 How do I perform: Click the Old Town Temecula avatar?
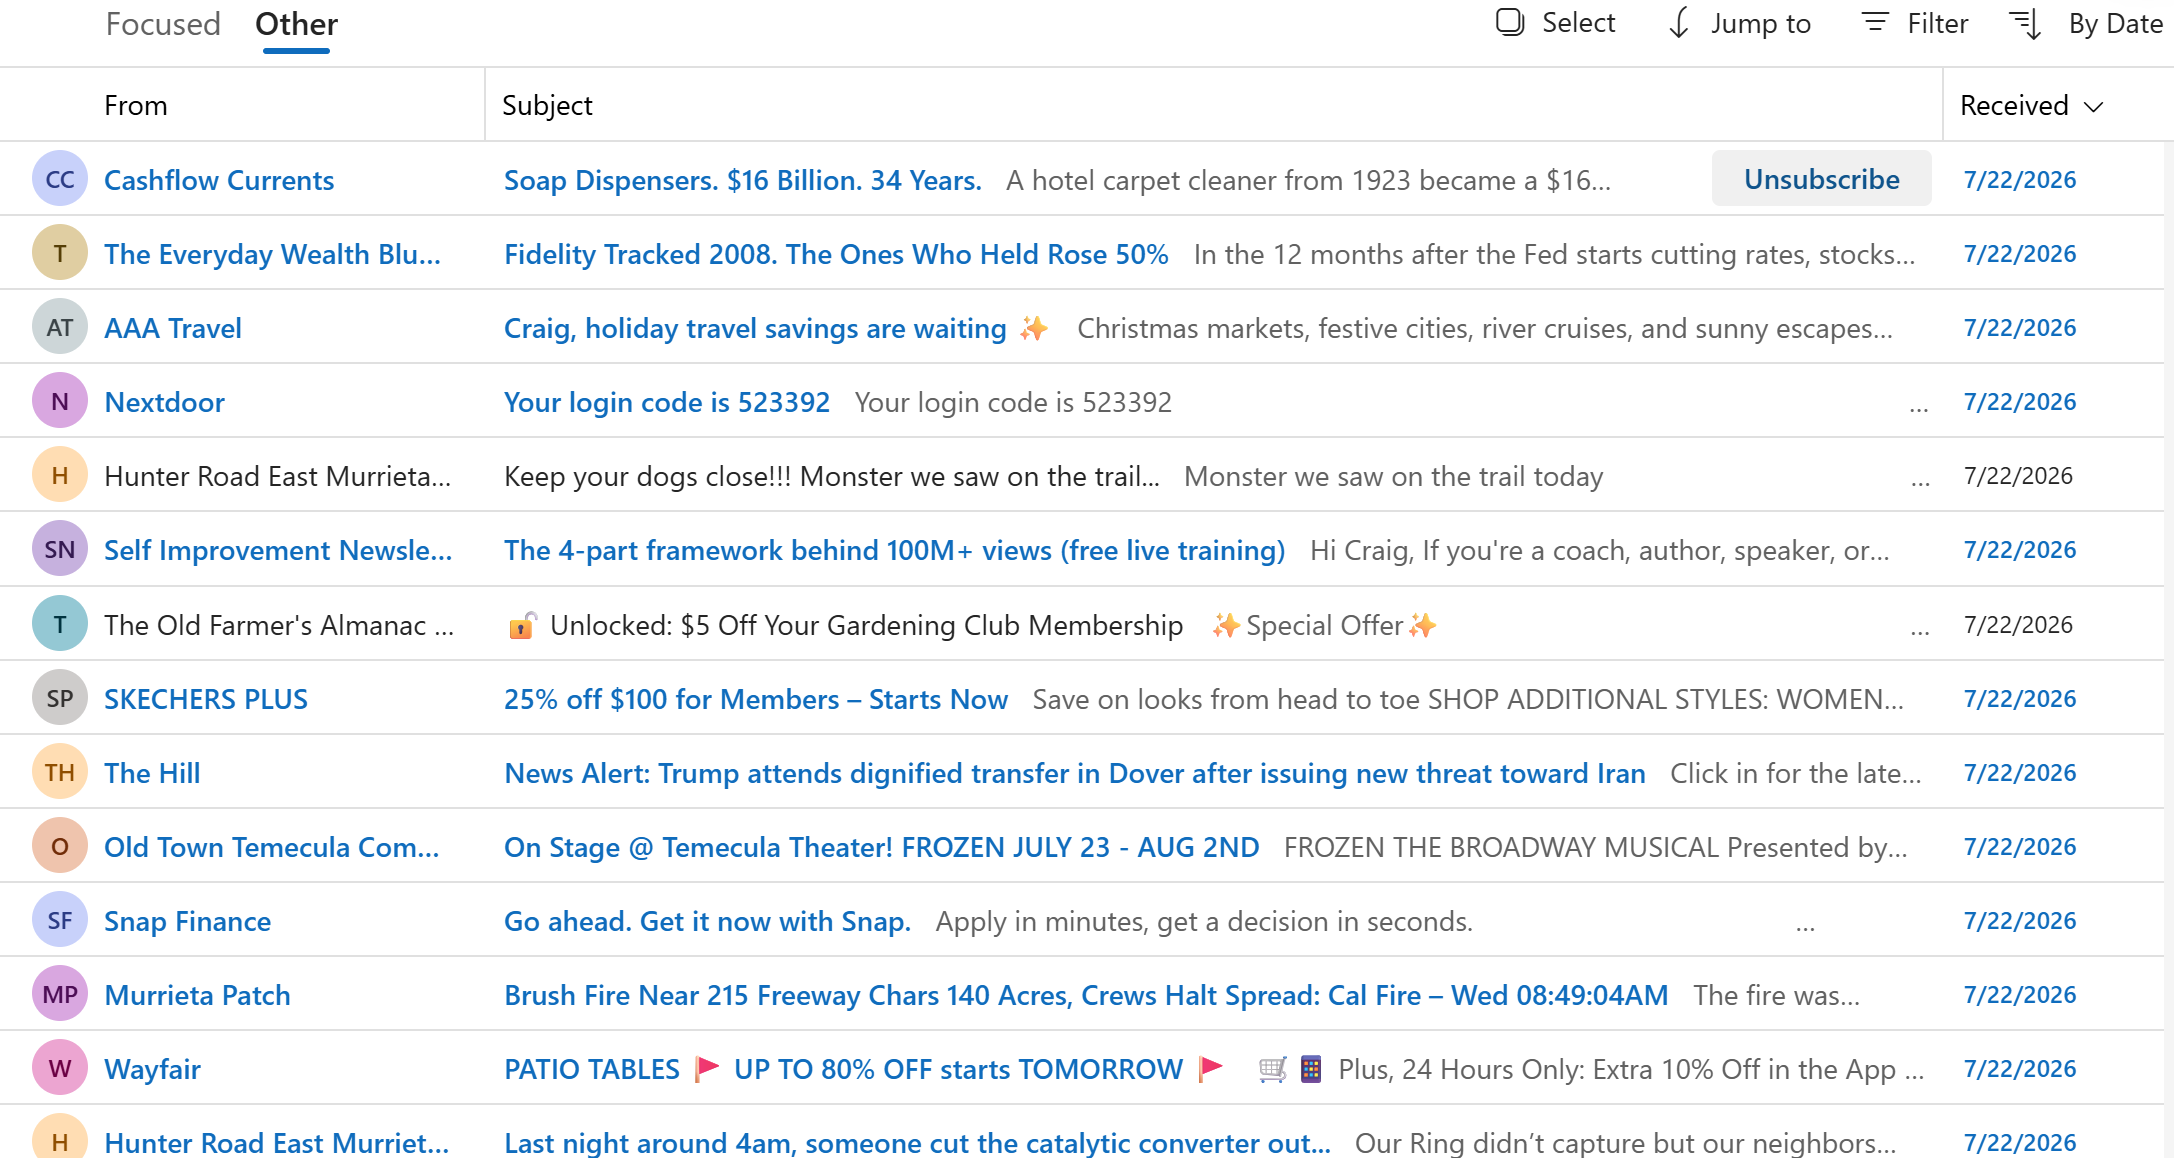click(60, 847)
